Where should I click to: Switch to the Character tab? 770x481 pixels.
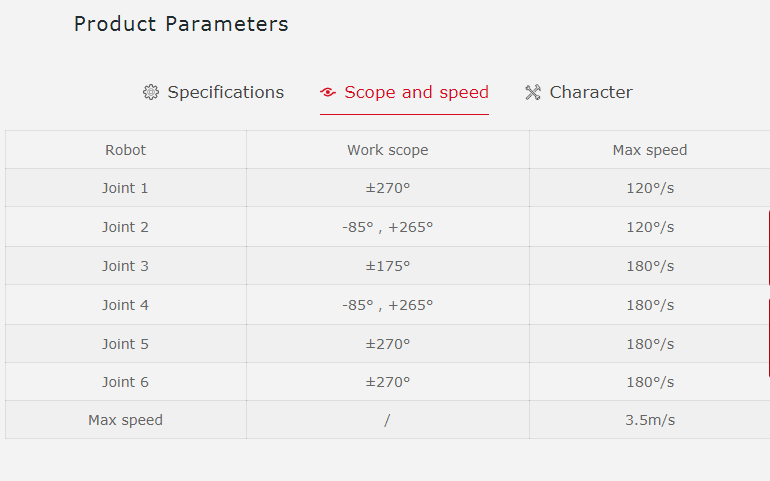pyautogui.click(x=590, y=92)
